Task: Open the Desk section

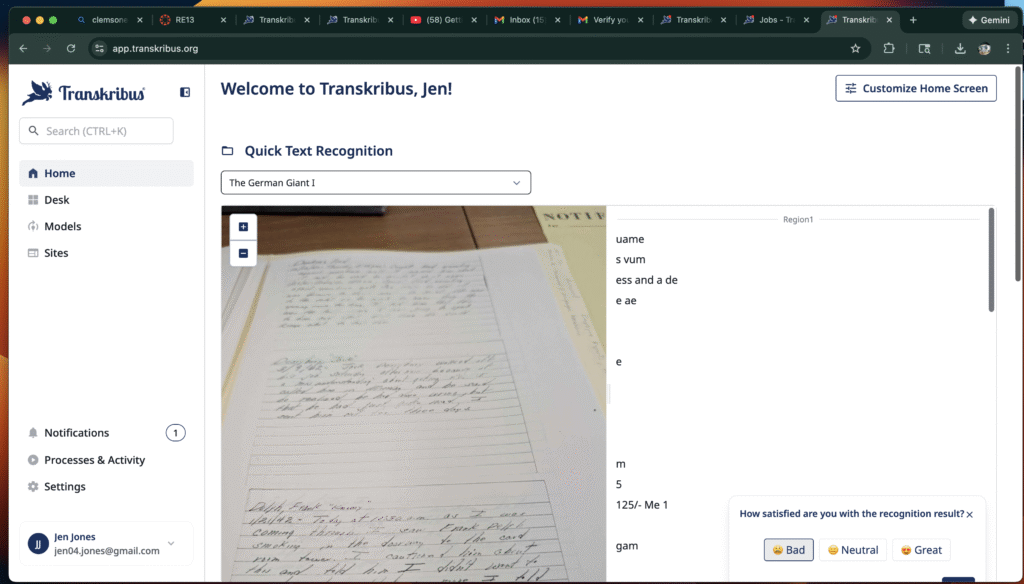Action: click(57, 200)
